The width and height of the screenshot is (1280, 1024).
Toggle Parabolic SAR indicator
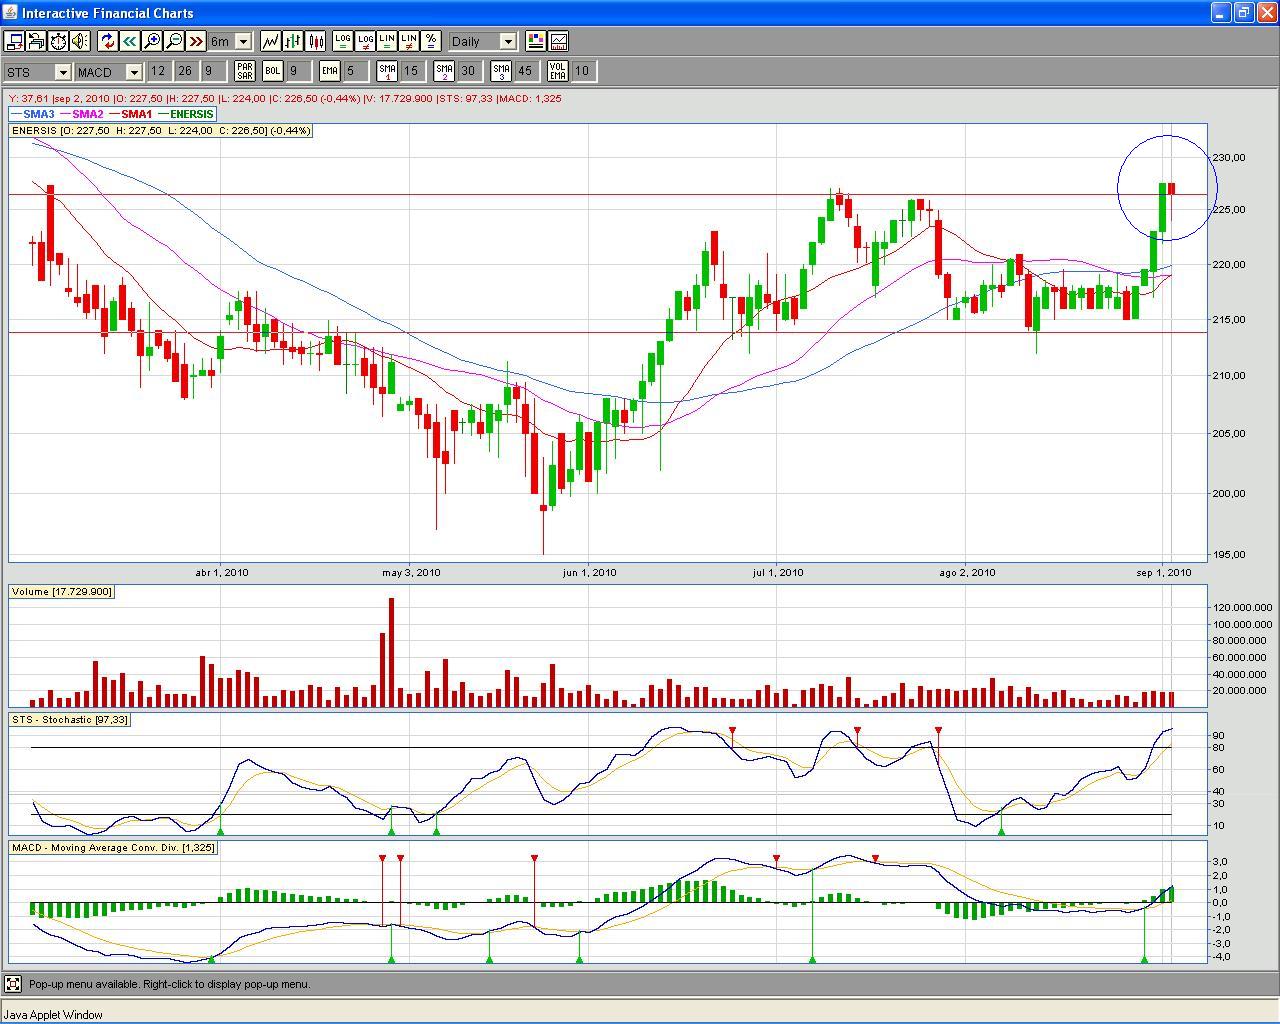[244, 71]
